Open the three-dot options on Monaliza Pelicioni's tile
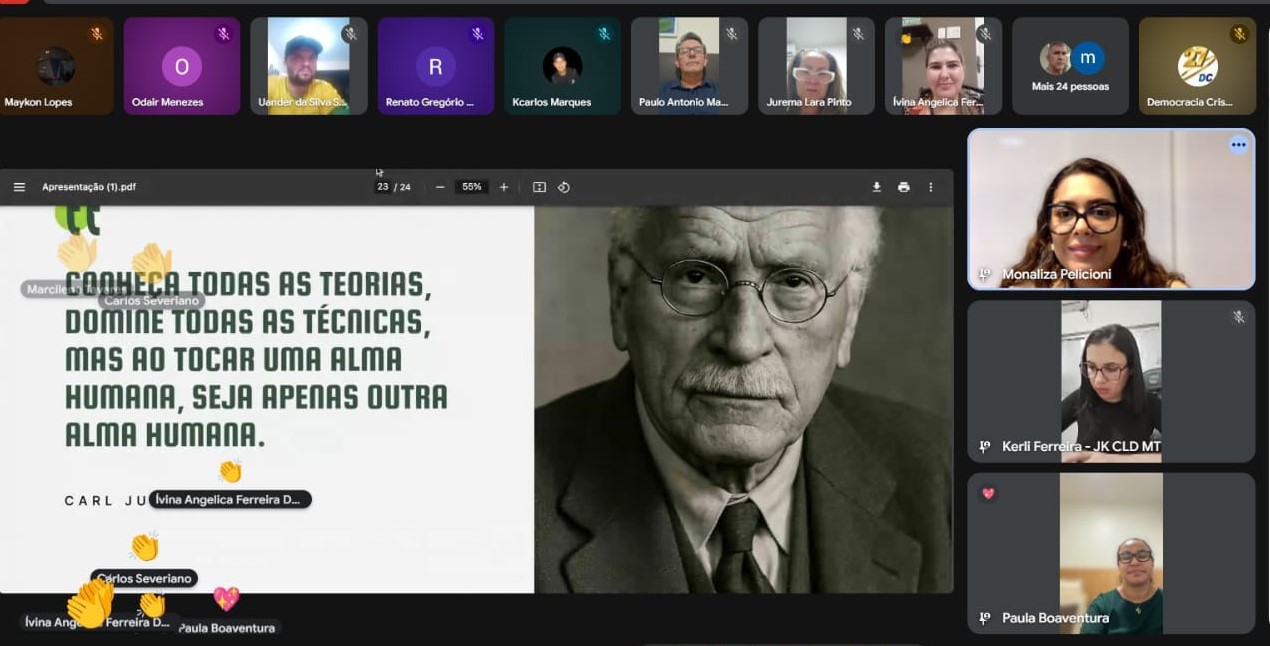 1238,145
